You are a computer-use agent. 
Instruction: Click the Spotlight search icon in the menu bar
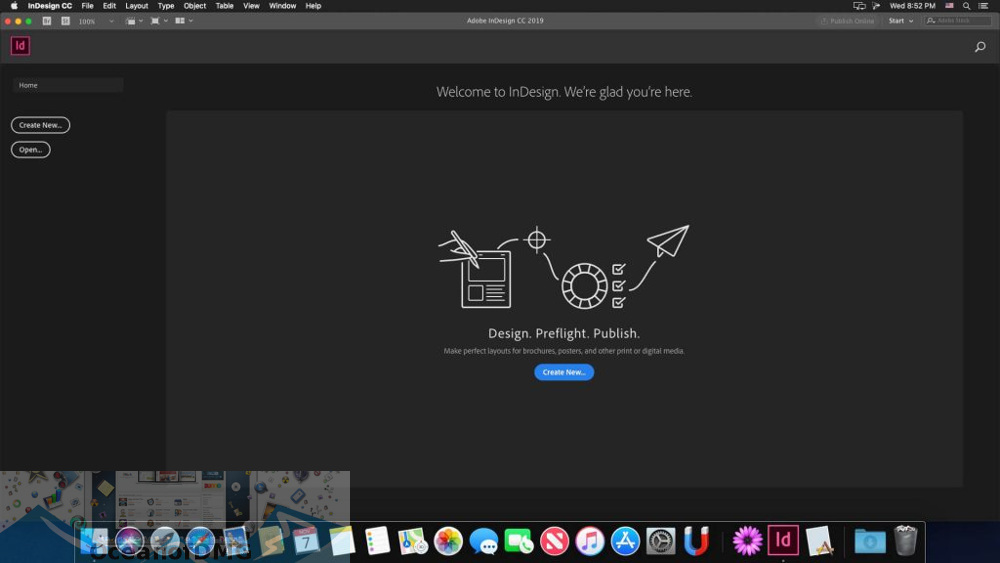tap(967, 6)
